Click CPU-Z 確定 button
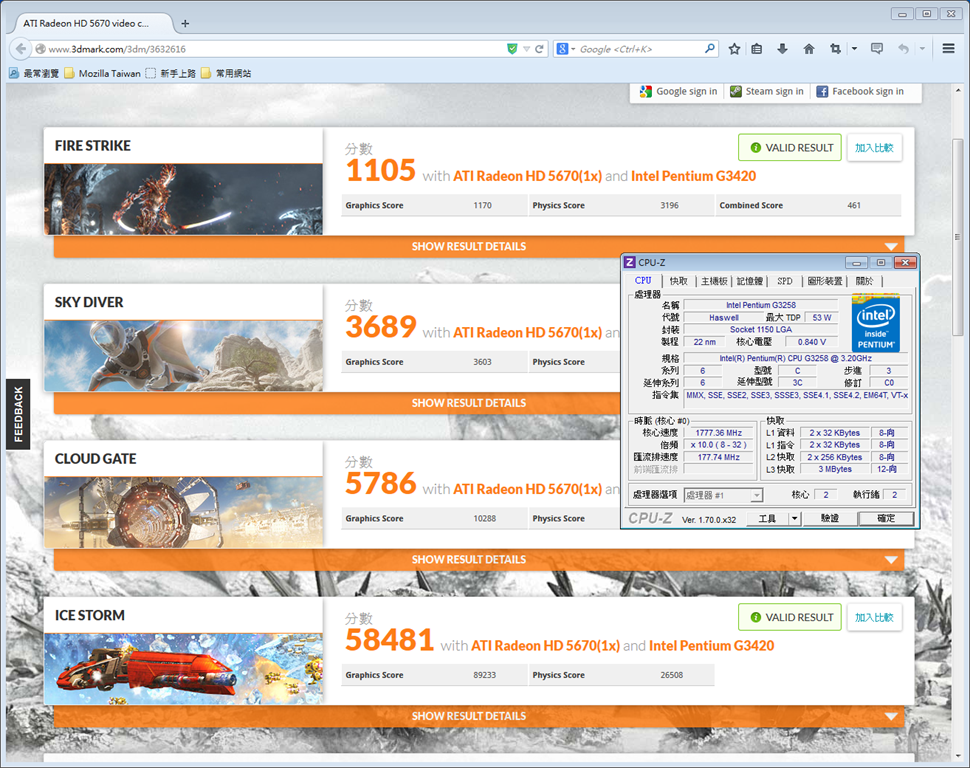The width and height of the screenshot is (970, 768). (x=886, y=519)
